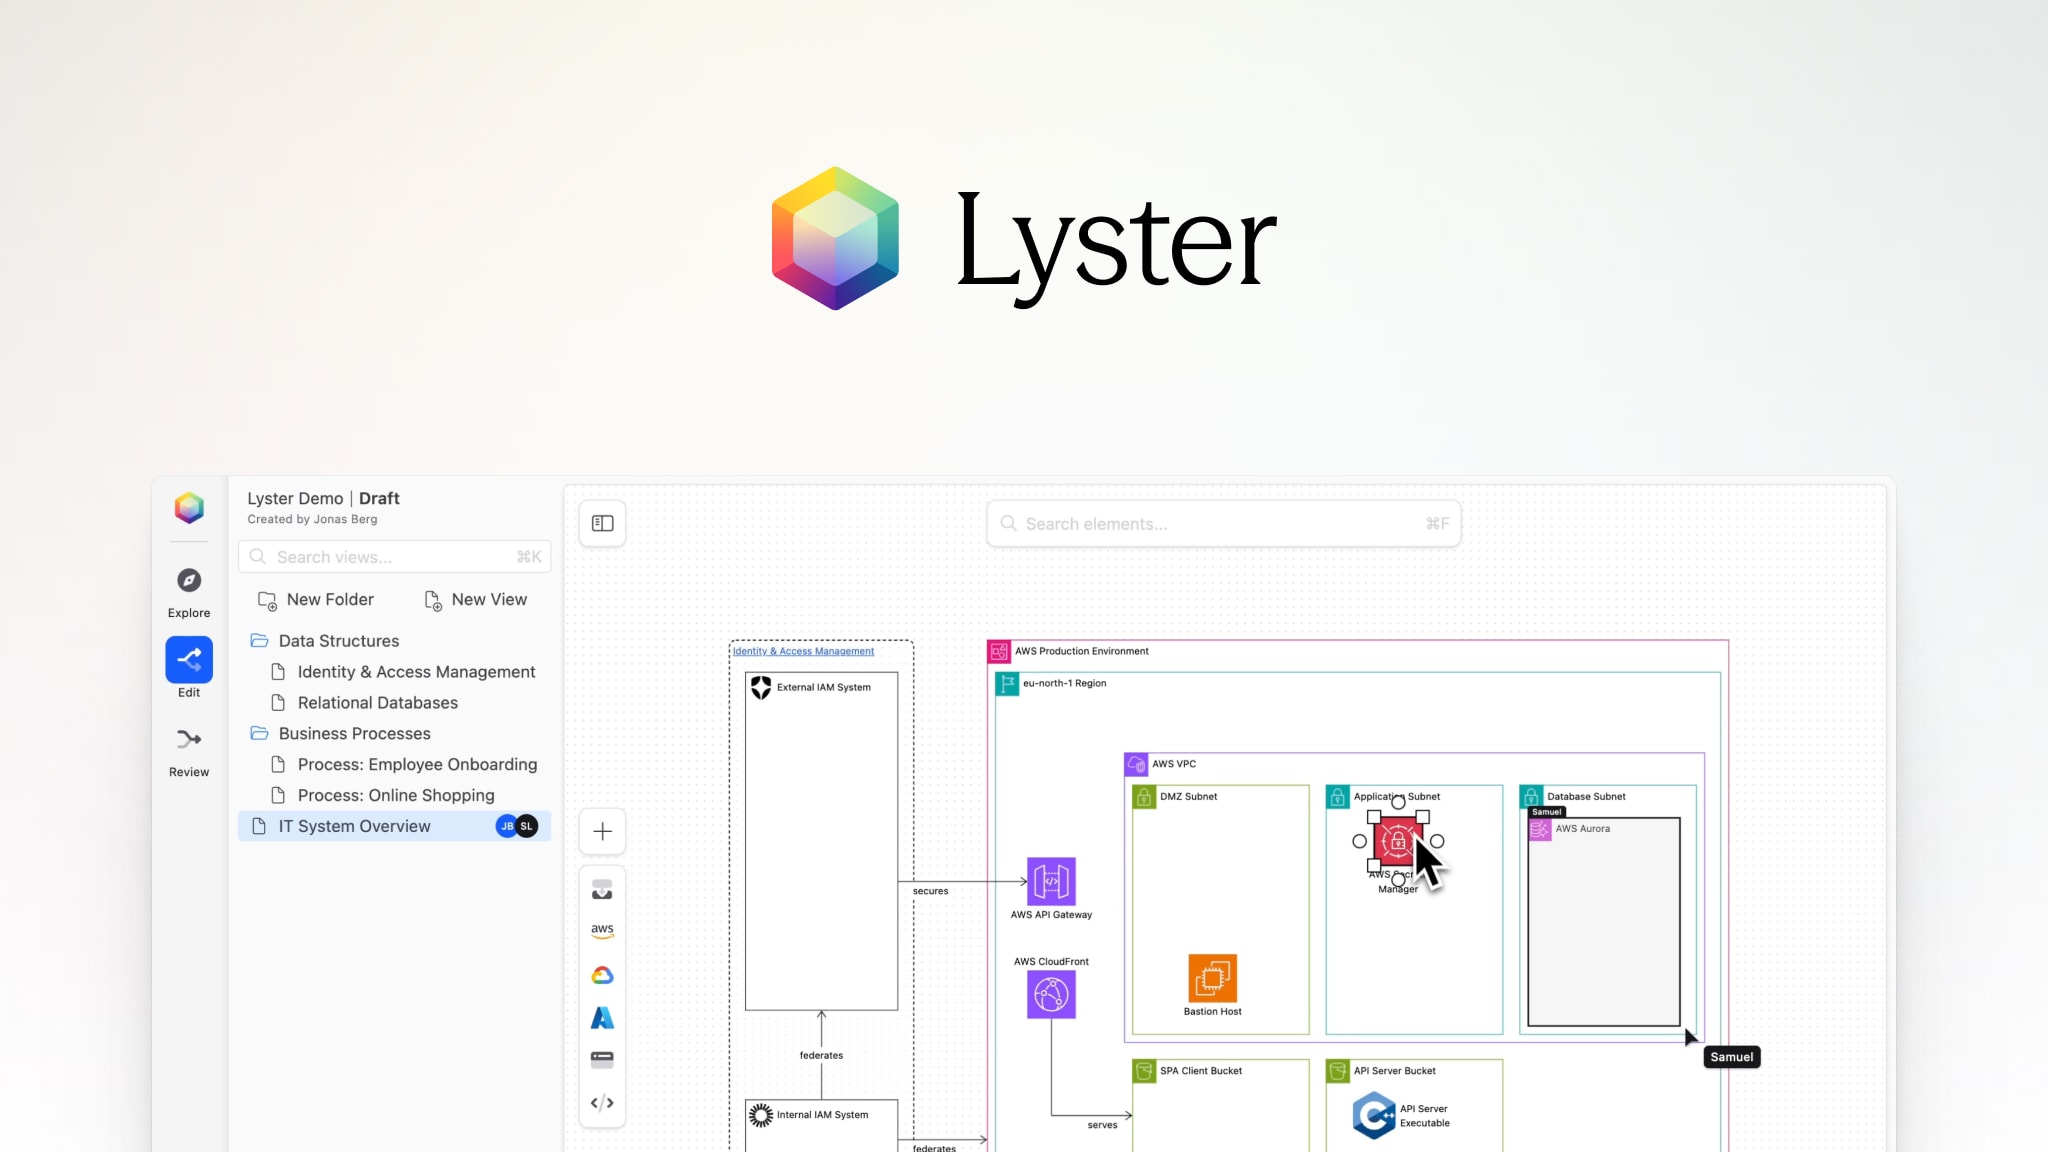This screenshot has height=1152, width=2048.
Task: Focus the Search views field
Action: tap(394, 557)
